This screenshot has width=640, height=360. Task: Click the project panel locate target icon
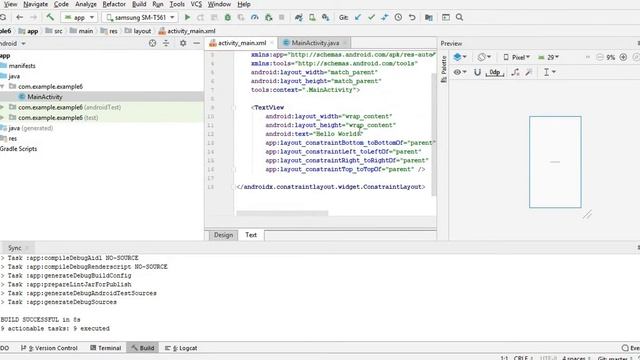coord(152,43)
